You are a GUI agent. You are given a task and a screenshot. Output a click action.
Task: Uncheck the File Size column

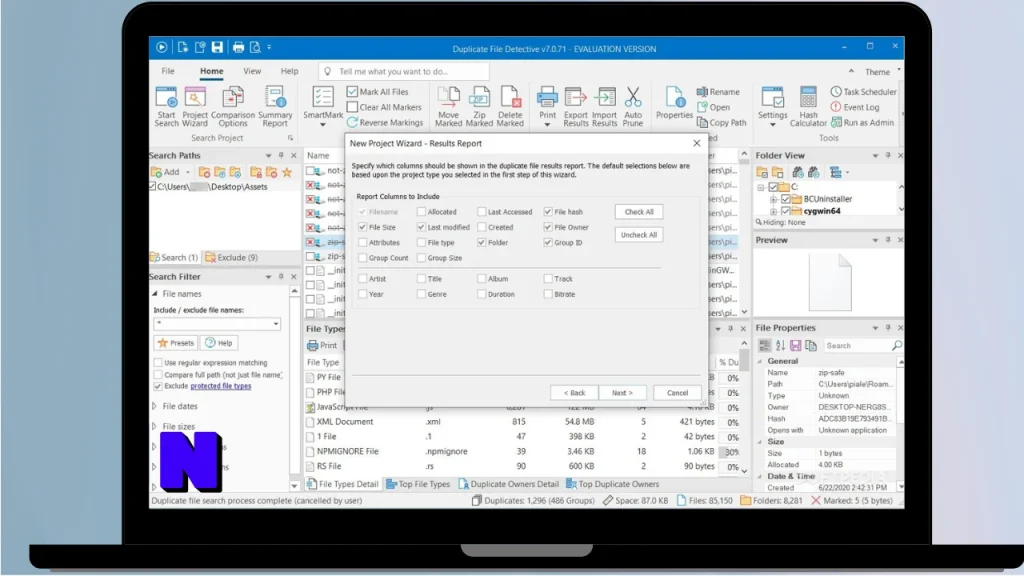(362, 227)
